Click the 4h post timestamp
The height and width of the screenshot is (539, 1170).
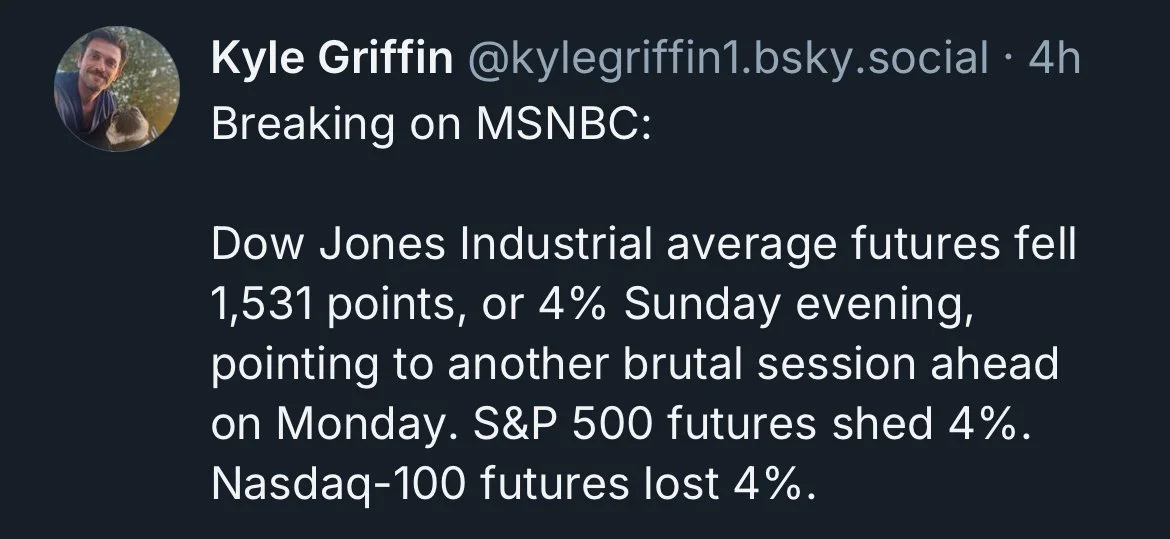[x=1054, y=61]
